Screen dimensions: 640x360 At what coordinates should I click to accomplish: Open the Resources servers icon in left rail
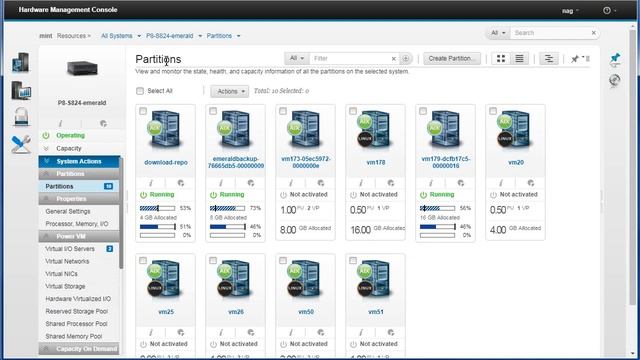tap(21, 63)
